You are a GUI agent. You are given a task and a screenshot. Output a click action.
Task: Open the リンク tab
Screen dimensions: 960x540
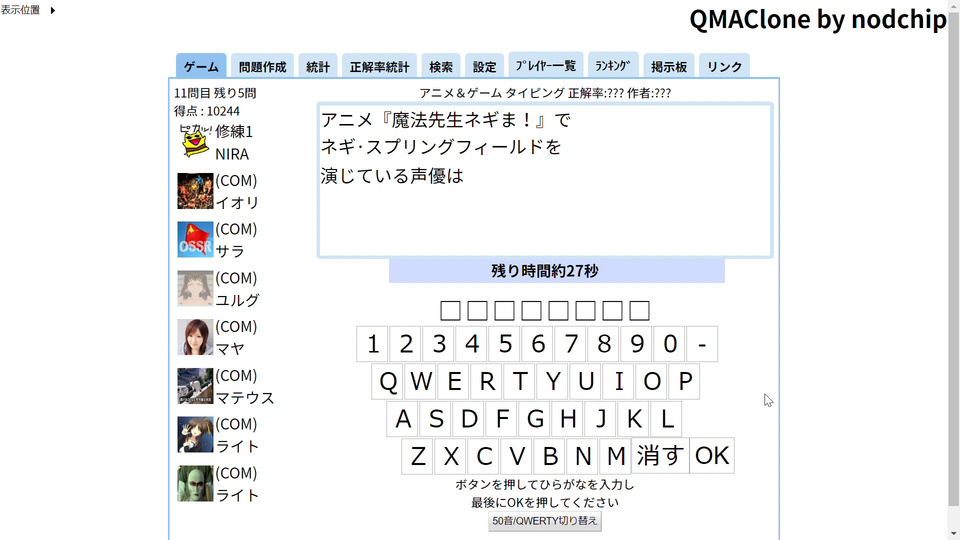point(724,66)
